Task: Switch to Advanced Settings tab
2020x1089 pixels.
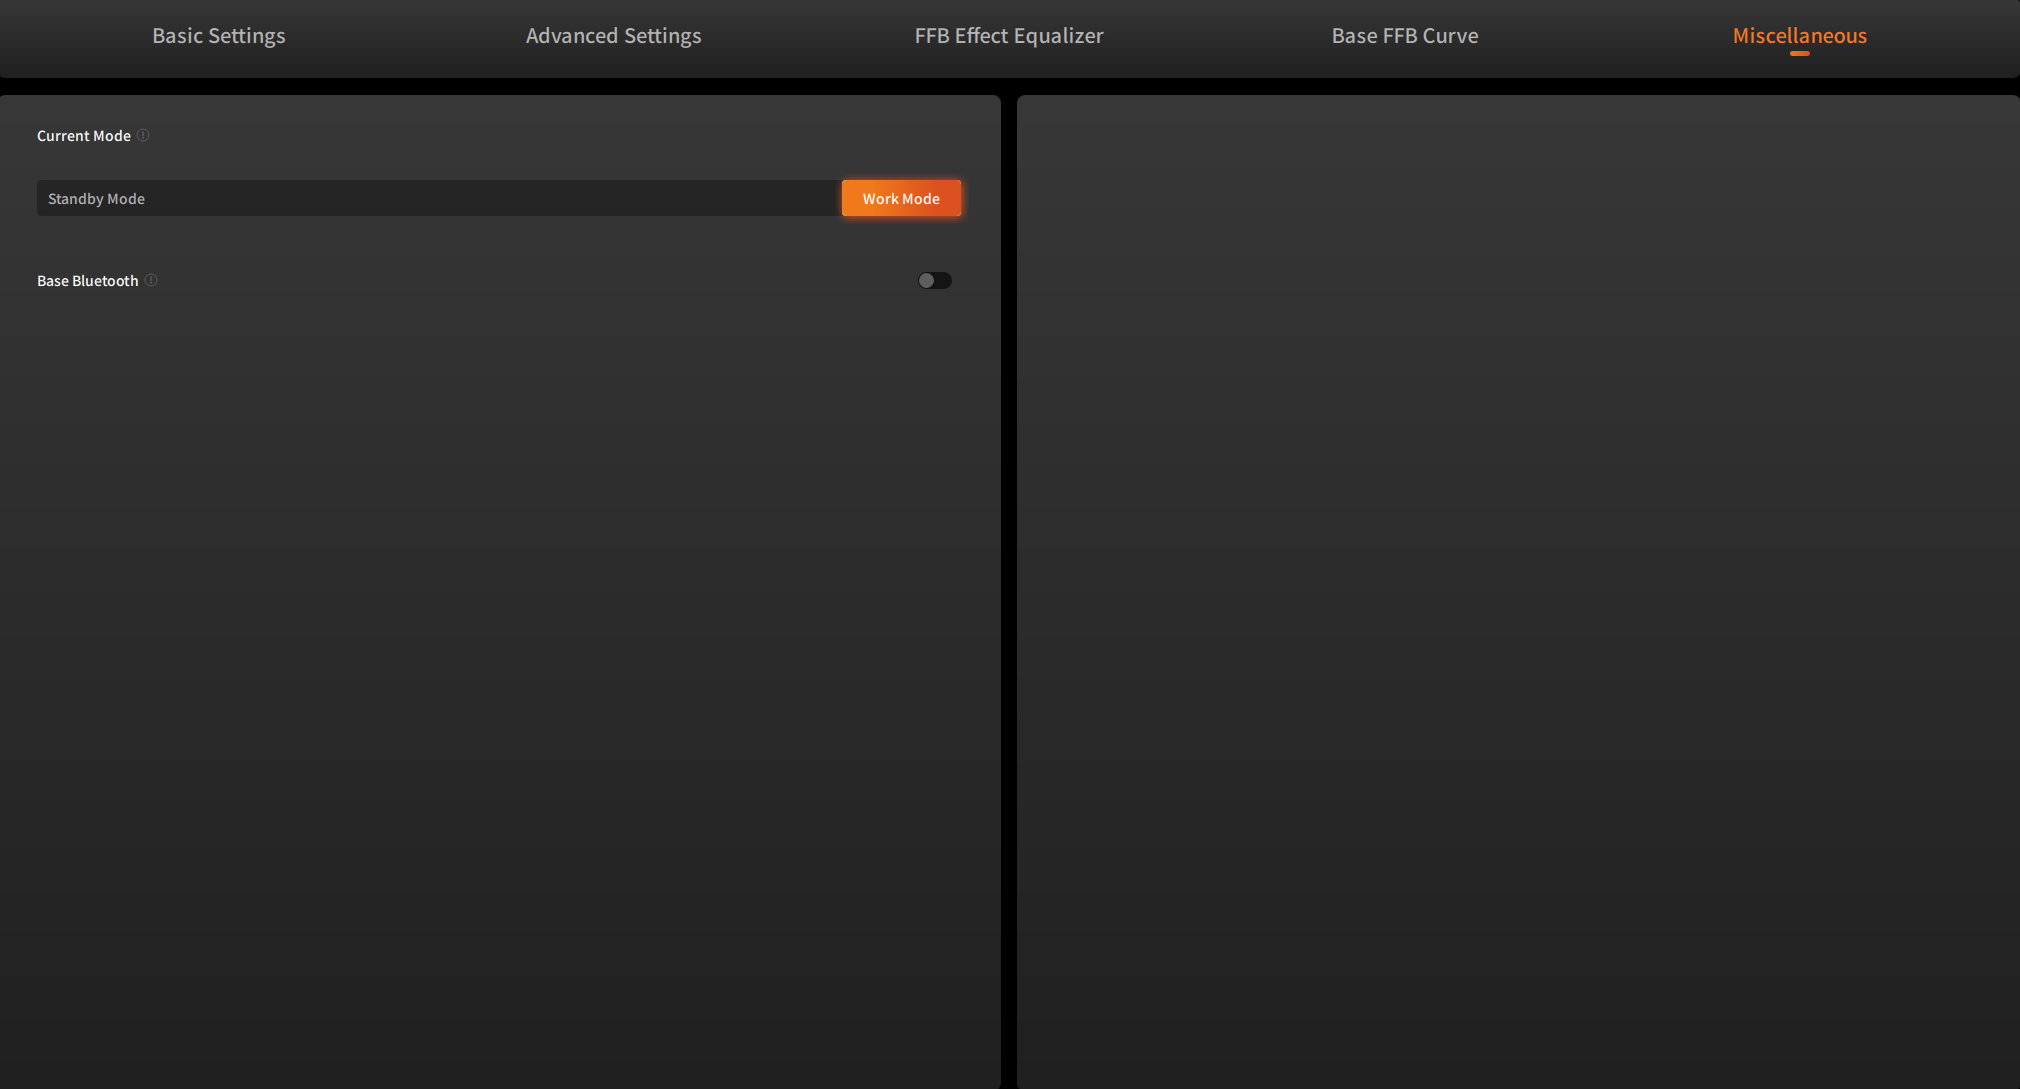Action: coord(613,36)
